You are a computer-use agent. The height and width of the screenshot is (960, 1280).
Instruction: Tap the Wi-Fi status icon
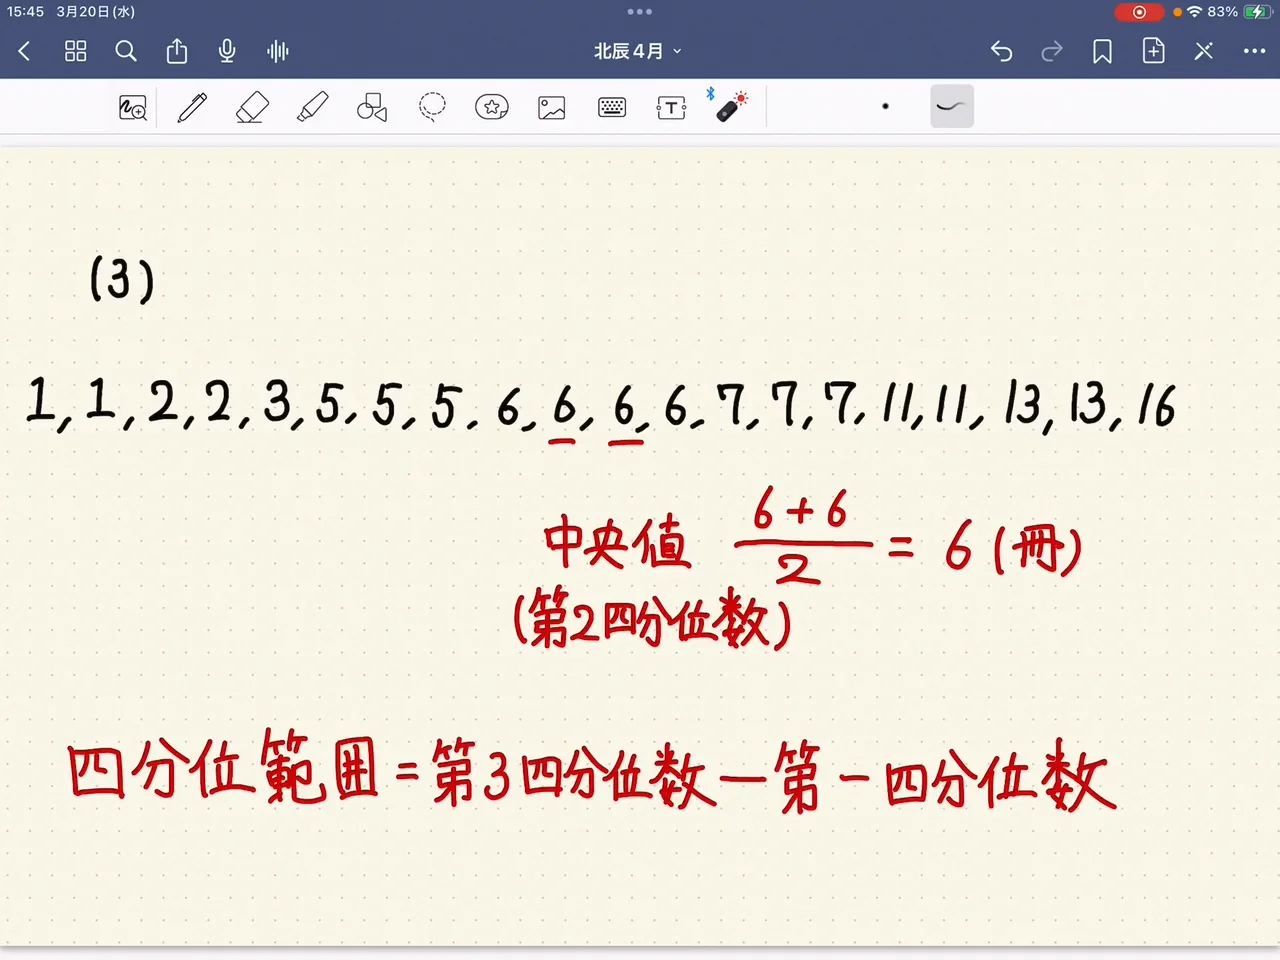[1194, 12]
